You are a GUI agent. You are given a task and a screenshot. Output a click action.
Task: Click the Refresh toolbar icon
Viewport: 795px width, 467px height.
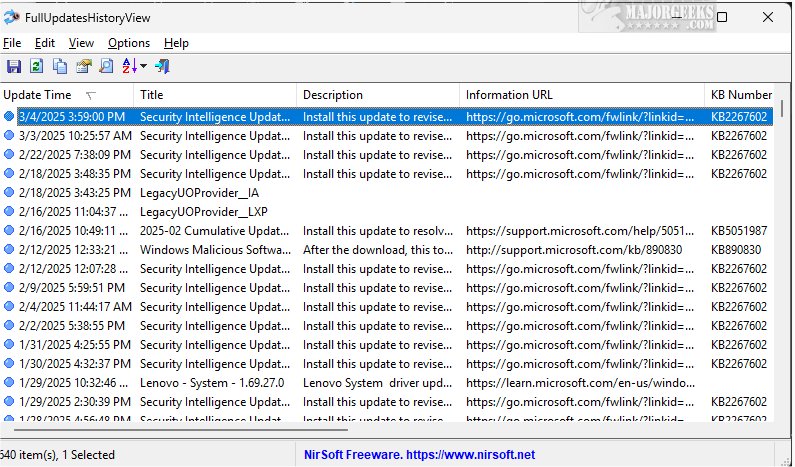37,66
